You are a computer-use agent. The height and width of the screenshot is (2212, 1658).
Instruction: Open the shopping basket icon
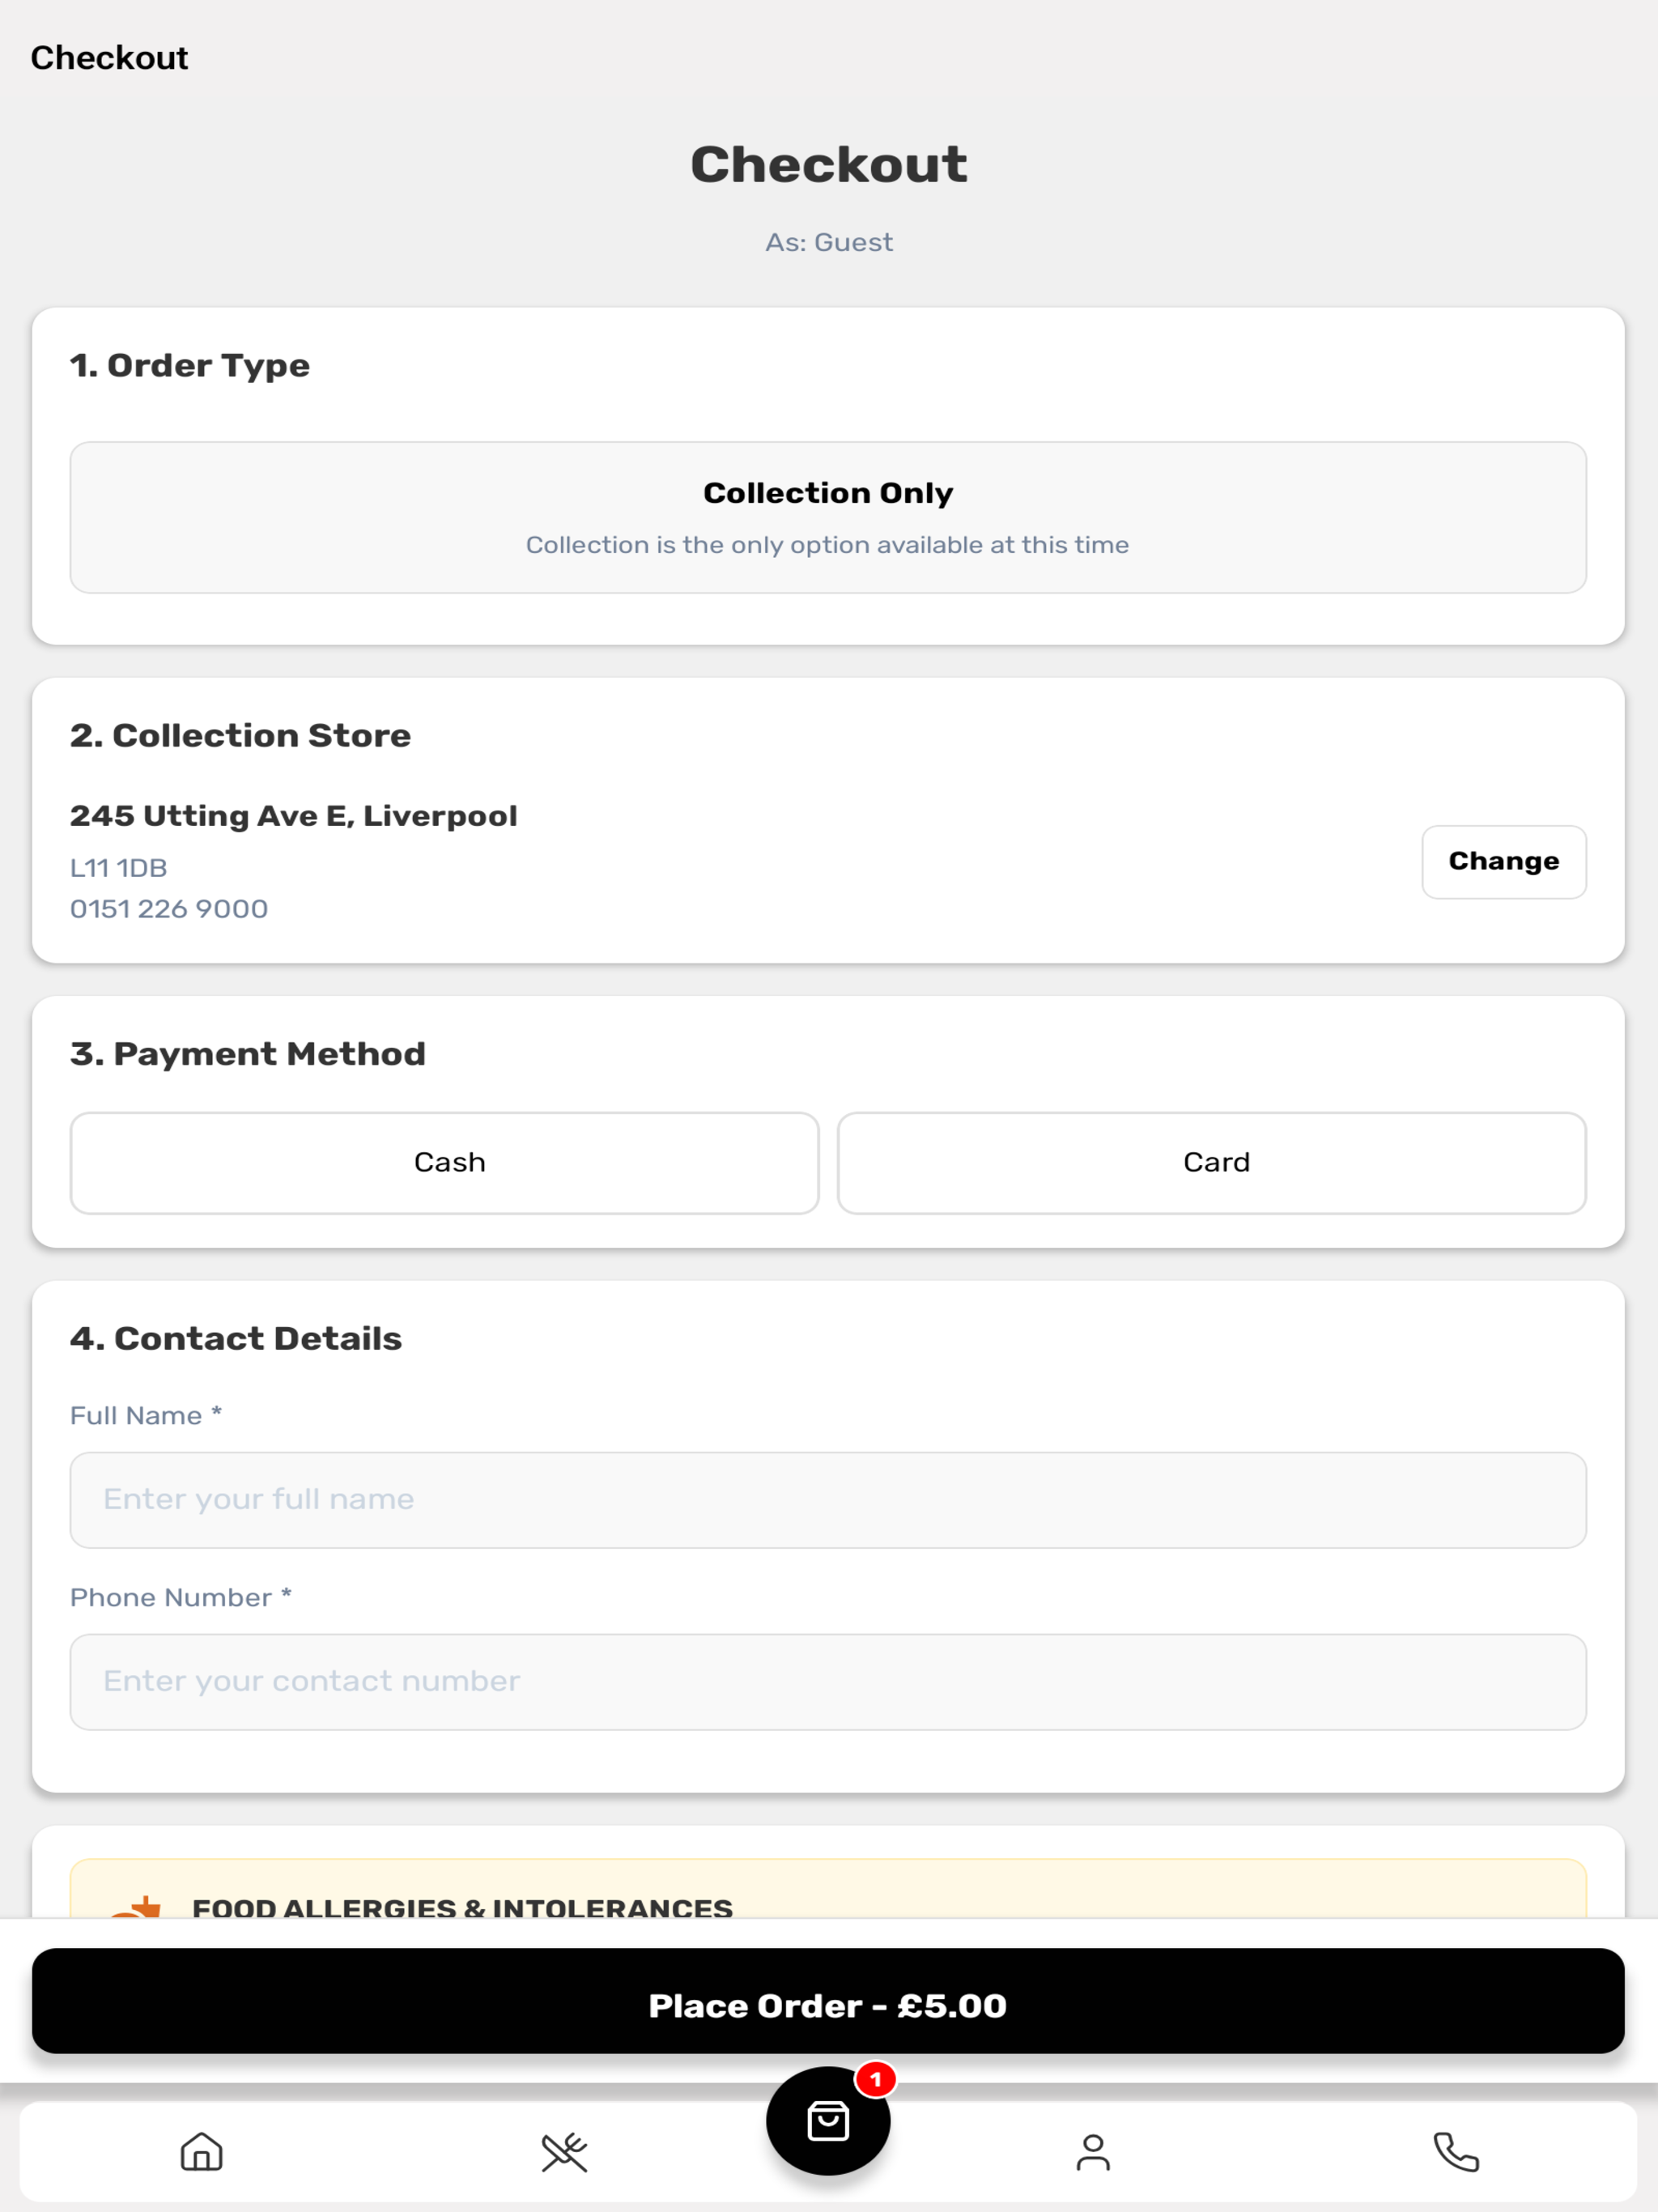tap(828, 2121)
